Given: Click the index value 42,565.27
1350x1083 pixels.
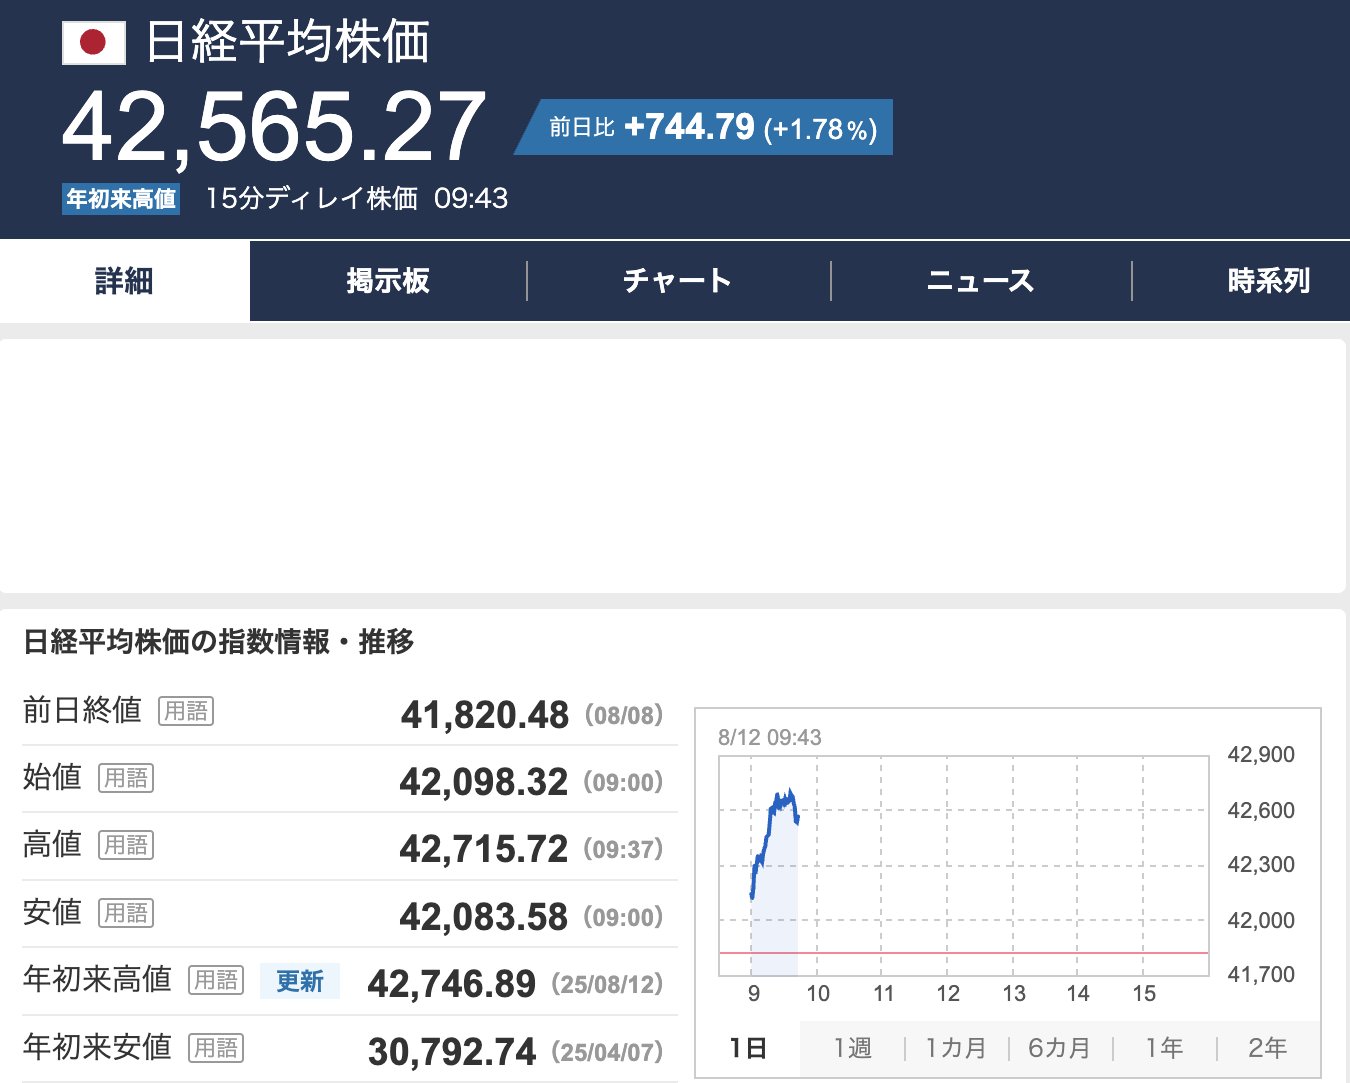Looking at the screenshot, I should click(x=273, y=127).
